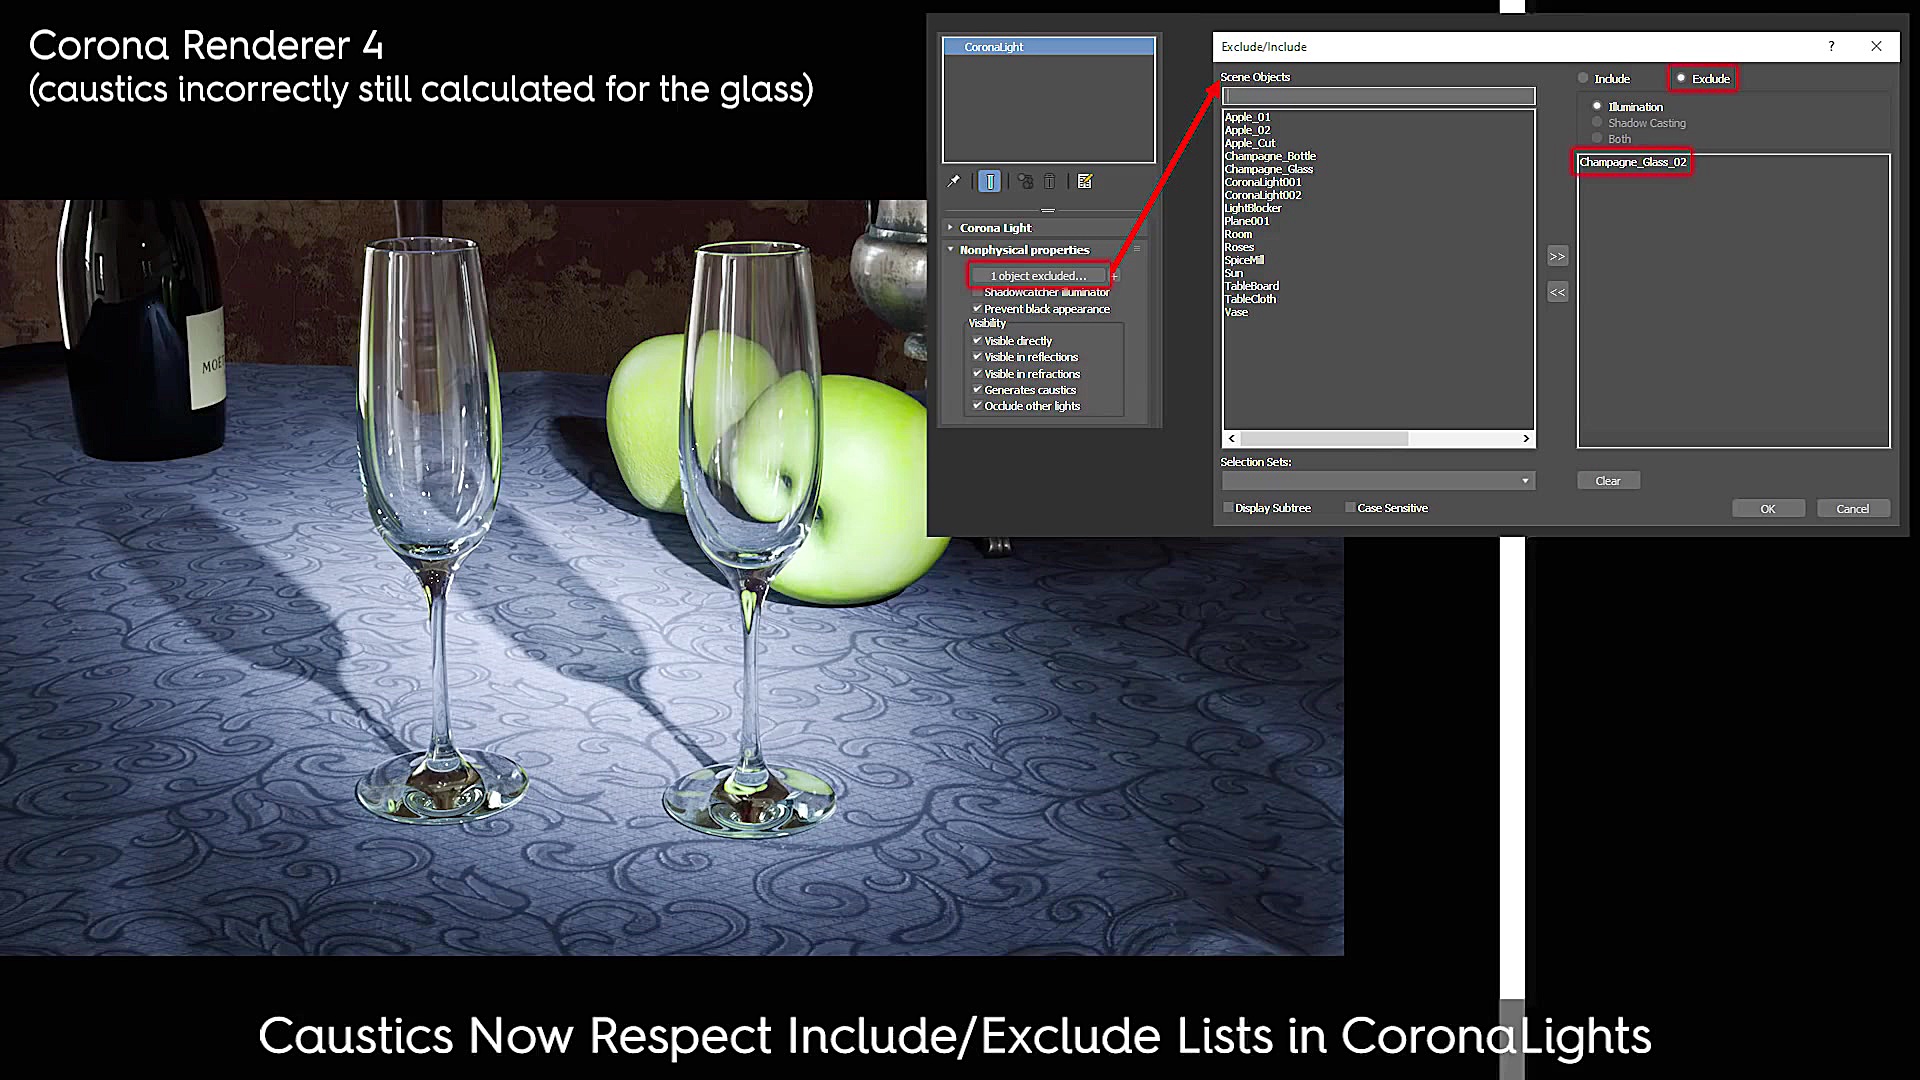Click the Clear button
Screen dimensions: 1920x1080
coord(1607,481)
